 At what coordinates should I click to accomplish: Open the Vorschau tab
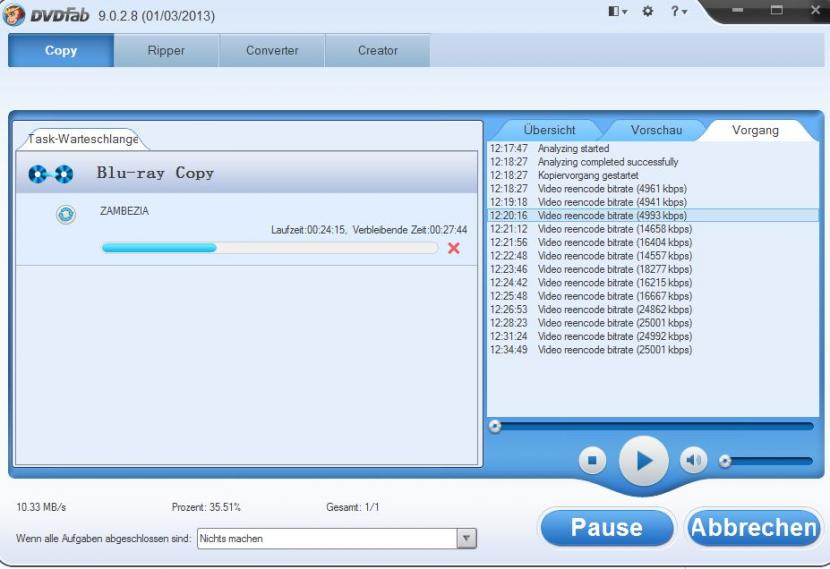656,130
